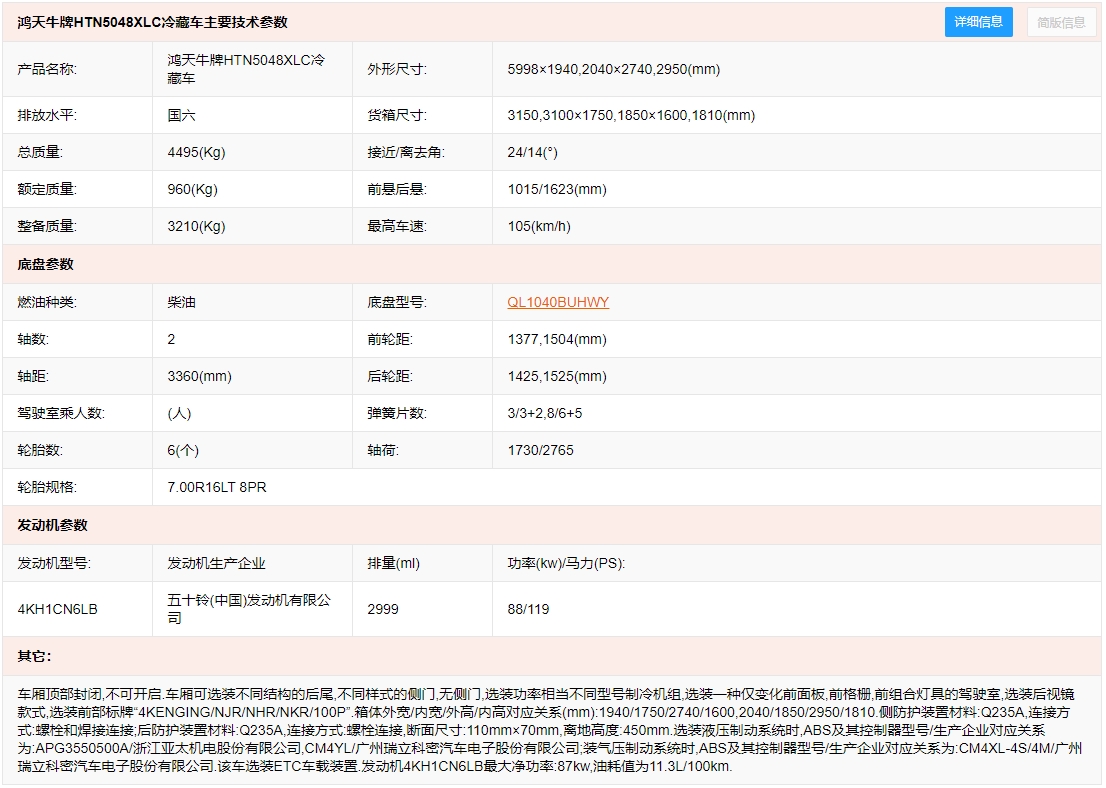Click the front track value 1377,1504(mm)
This screenshot has width=1106, height=788.
(x=557, y=339)
